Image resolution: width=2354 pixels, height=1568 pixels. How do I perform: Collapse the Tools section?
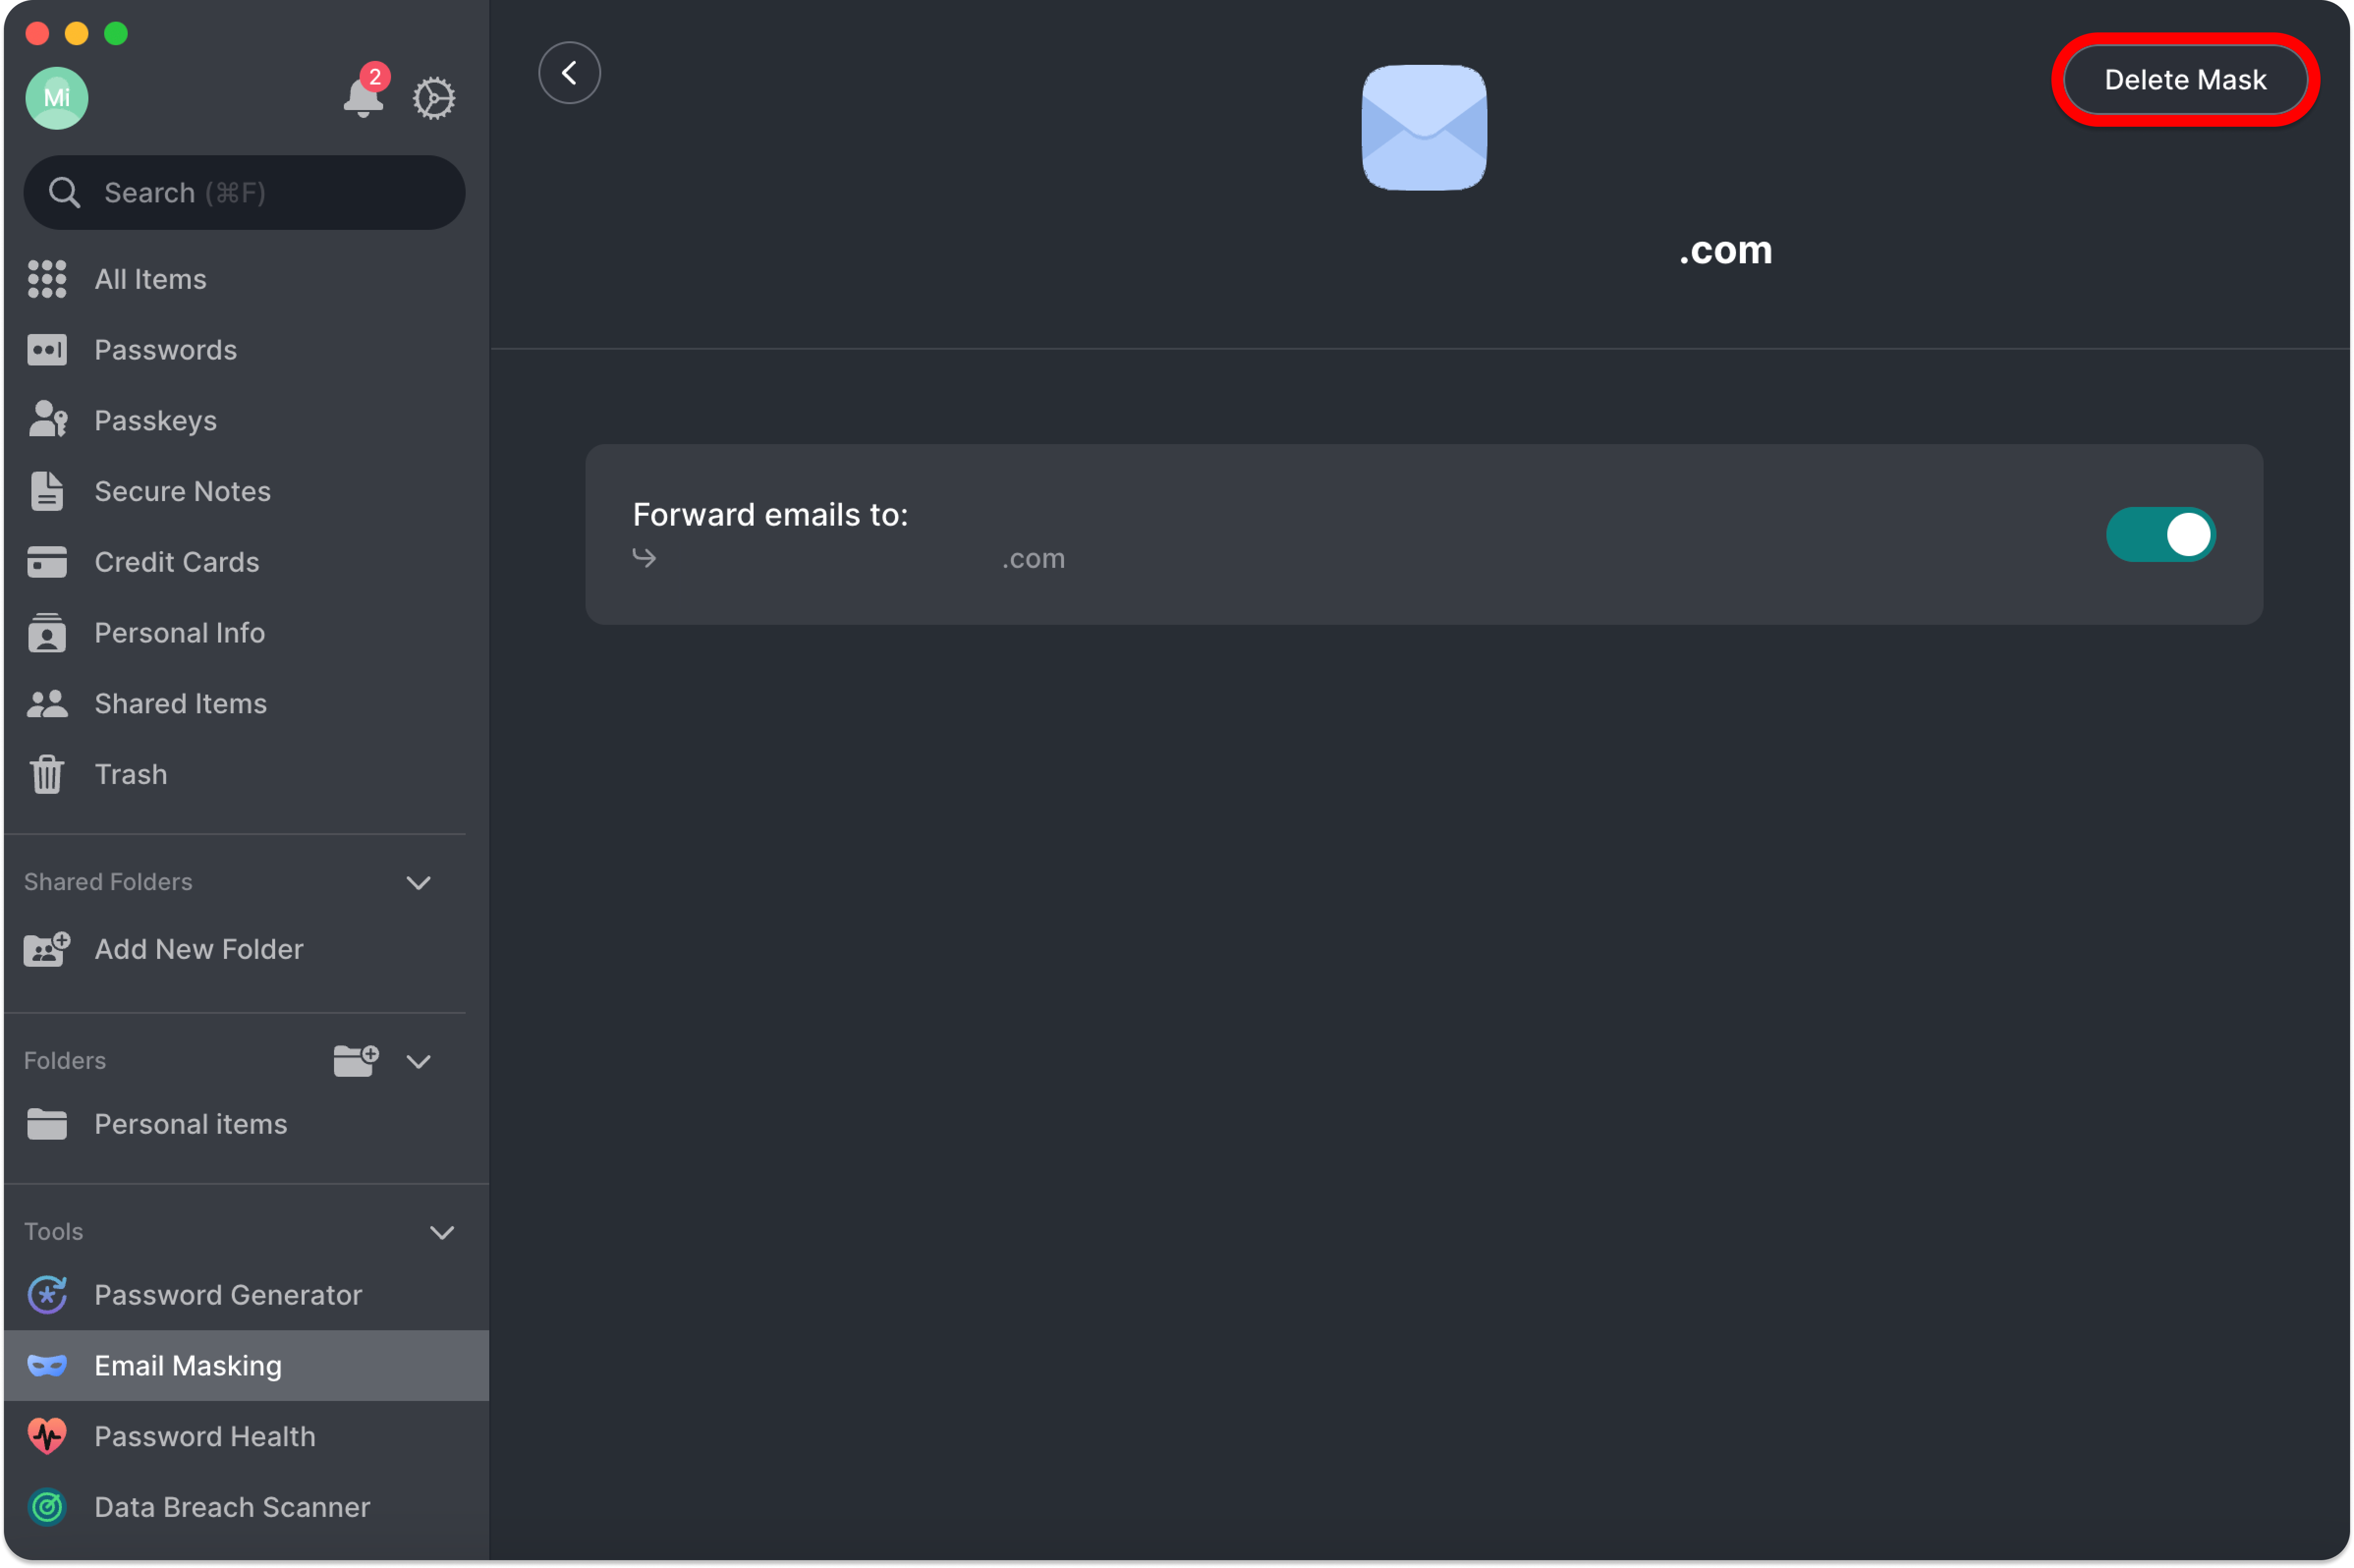pos(443,1232)
